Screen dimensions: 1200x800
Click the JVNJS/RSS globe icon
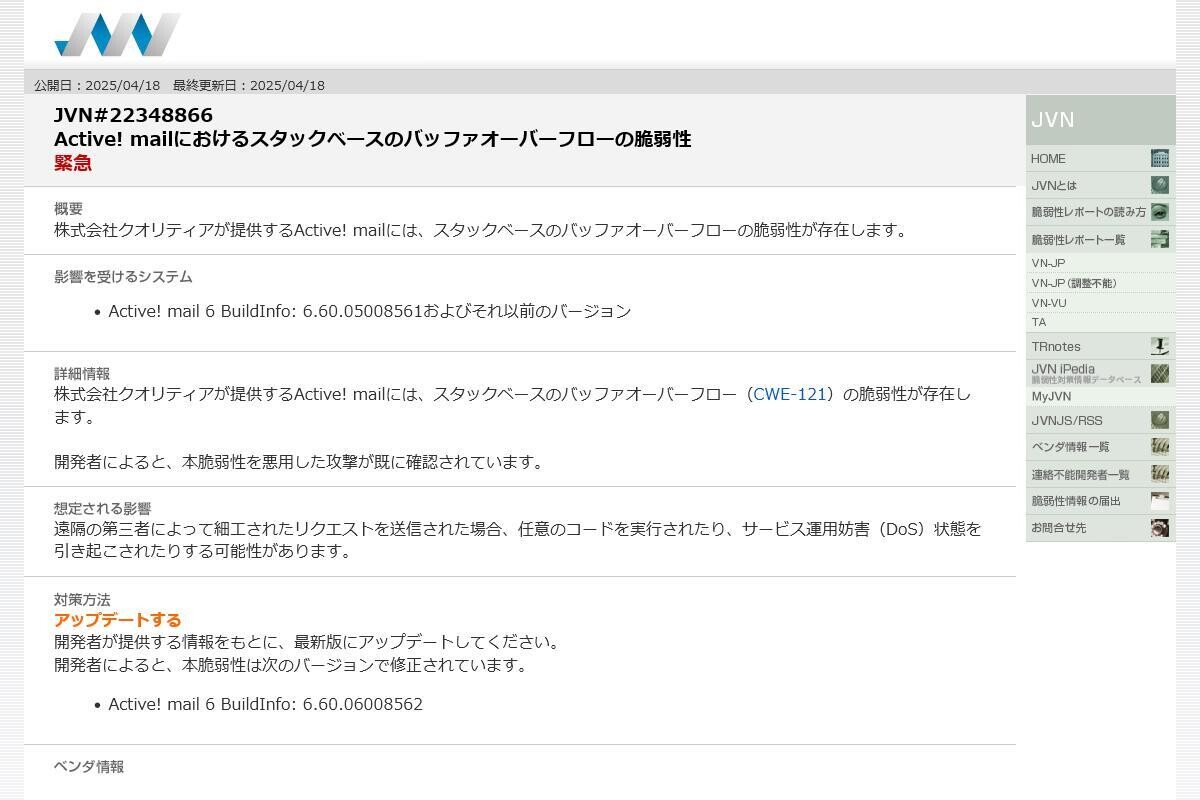1159,420
